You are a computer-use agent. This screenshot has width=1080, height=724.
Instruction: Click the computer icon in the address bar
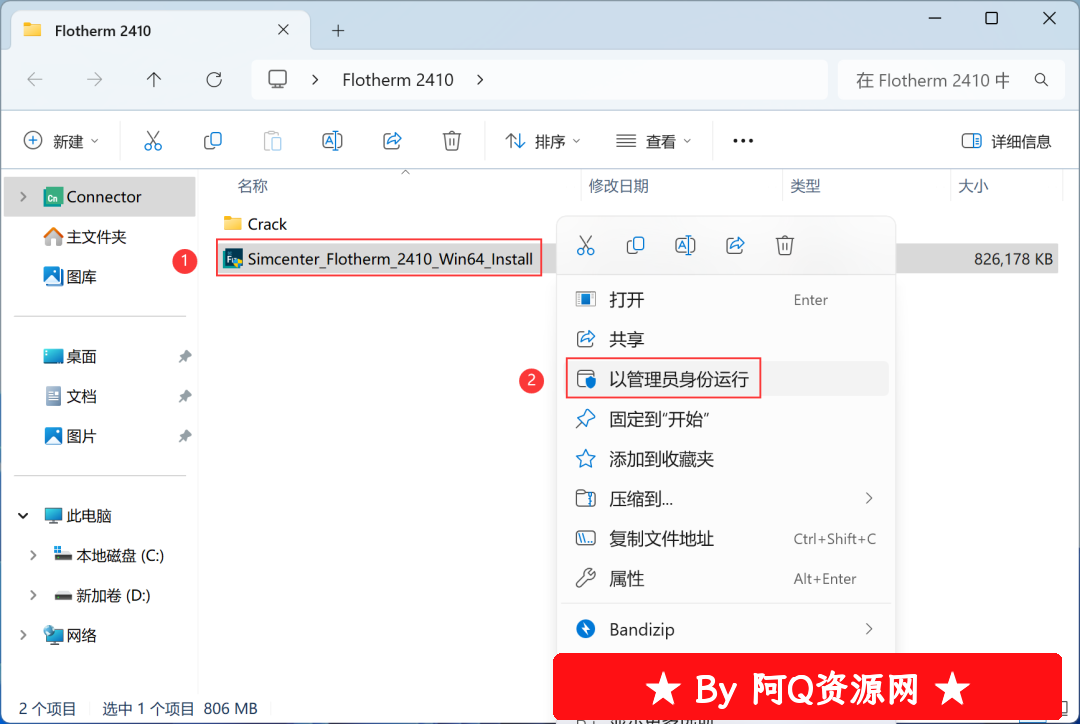pyautogui.click(x=278, y=80)
